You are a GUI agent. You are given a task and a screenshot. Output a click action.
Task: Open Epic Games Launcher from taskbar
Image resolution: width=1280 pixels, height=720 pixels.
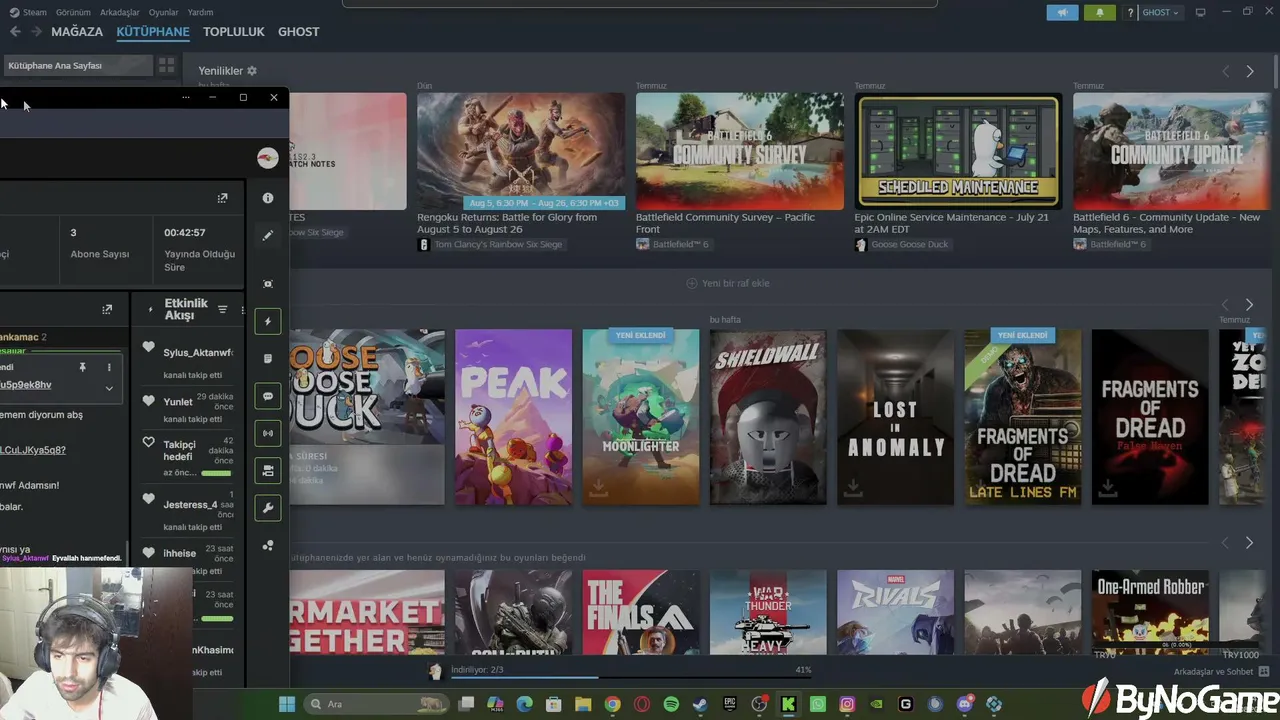point(730,704)
